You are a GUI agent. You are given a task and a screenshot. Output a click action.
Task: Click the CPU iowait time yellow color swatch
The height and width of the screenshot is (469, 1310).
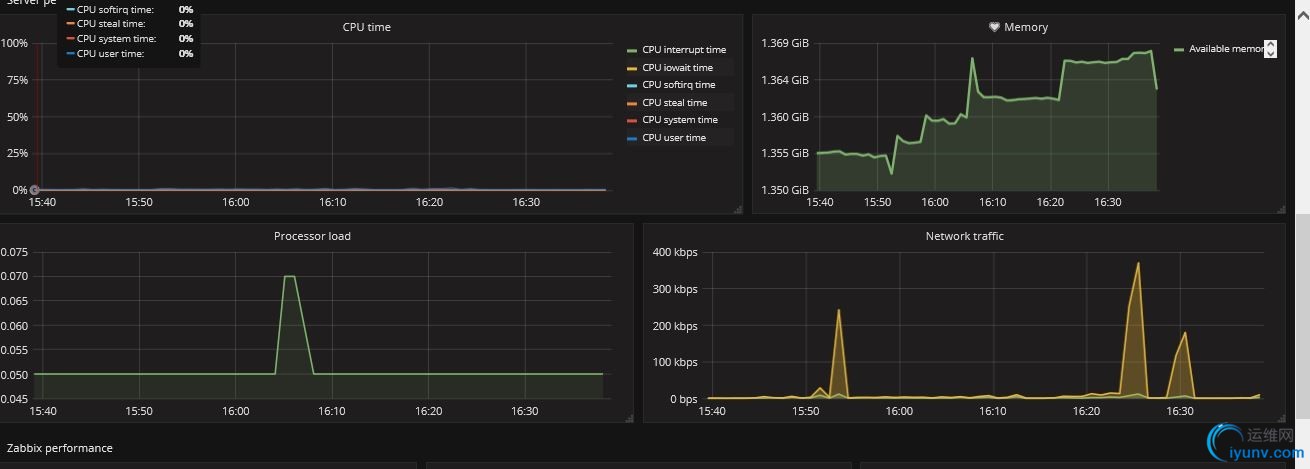(632, 68)
